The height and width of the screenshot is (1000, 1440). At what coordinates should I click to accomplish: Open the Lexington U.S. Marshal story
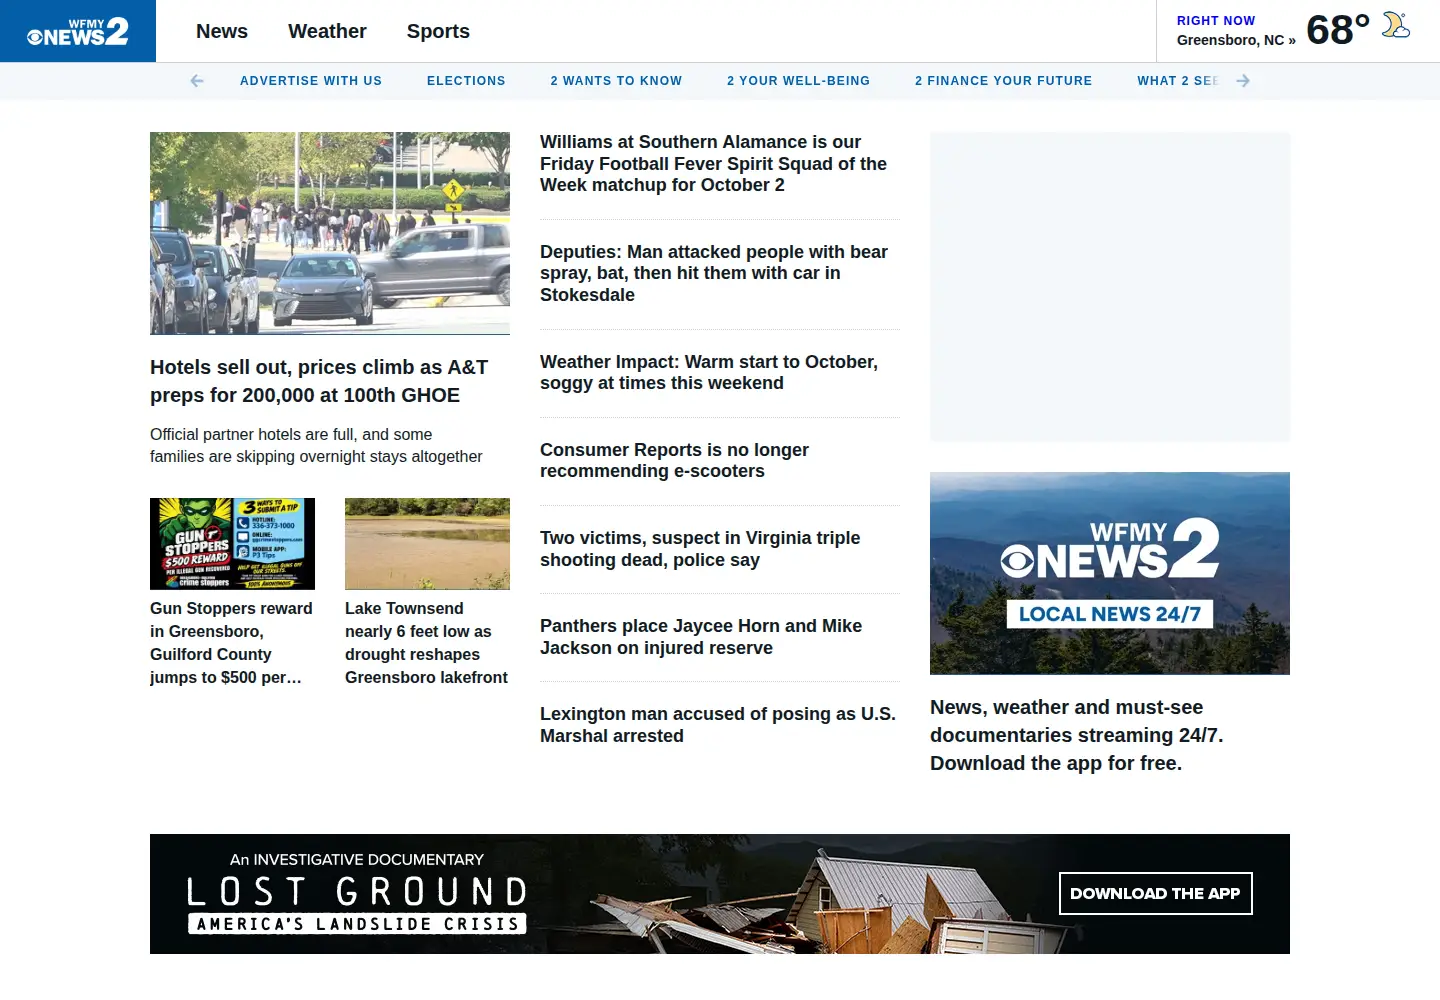coord(718,724)
